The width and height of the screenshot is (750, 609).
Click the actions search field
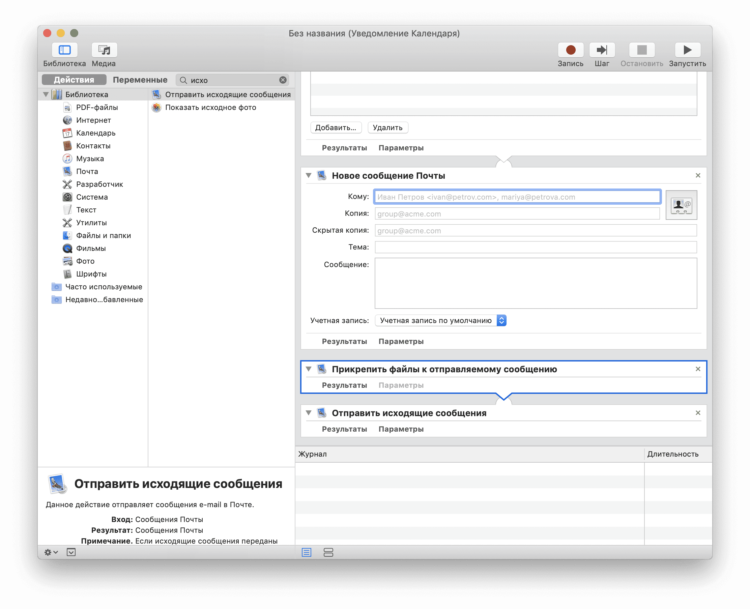click(x=232, y=80)
